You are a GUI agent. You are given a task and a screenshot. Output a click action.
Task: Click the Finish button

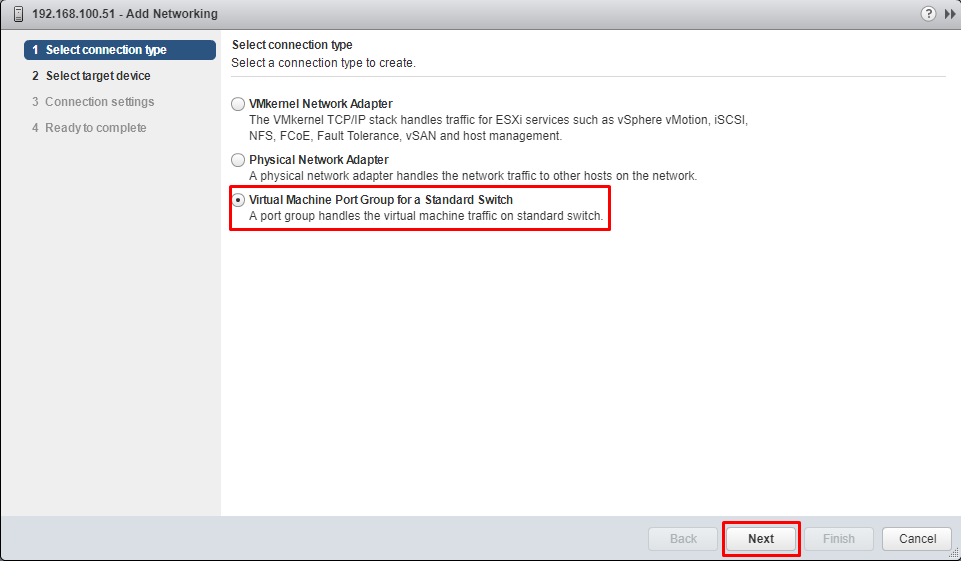[839, 538]
